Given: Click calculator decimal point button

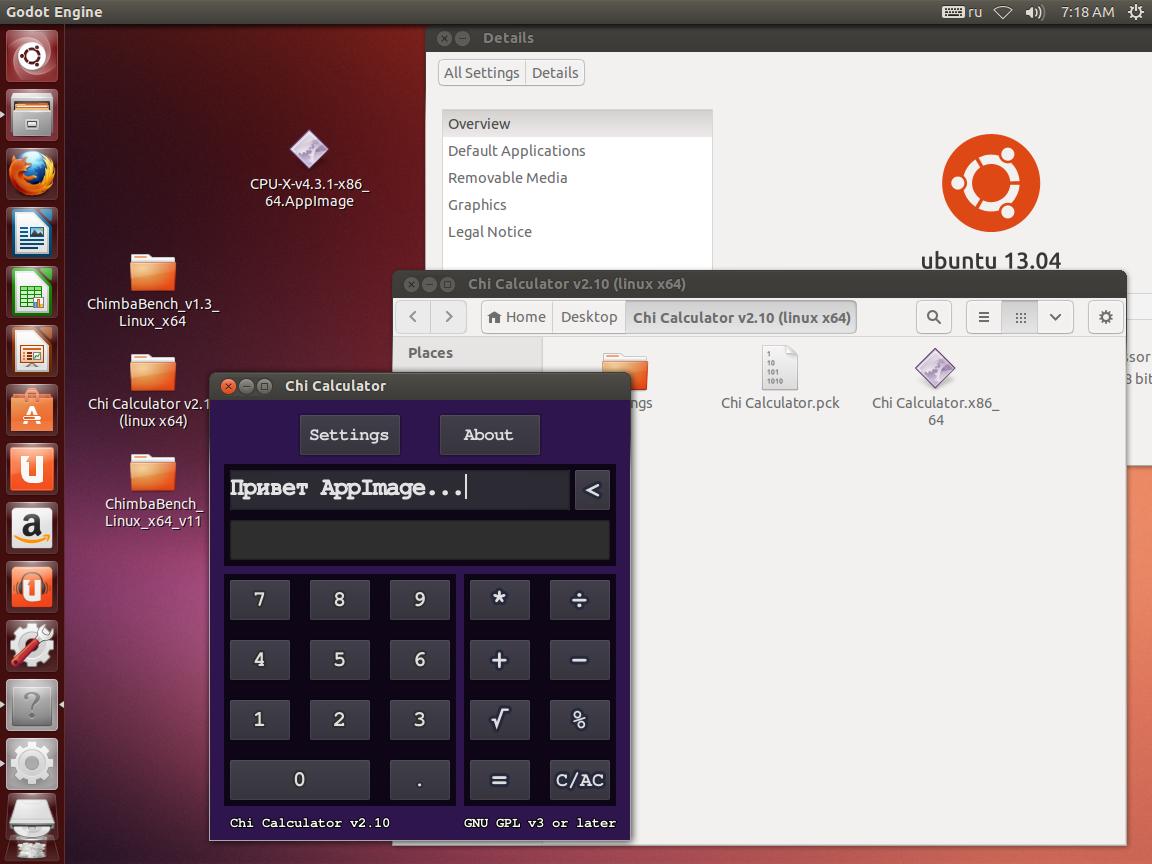Looking at the screenshot, I should click(420, 780).
